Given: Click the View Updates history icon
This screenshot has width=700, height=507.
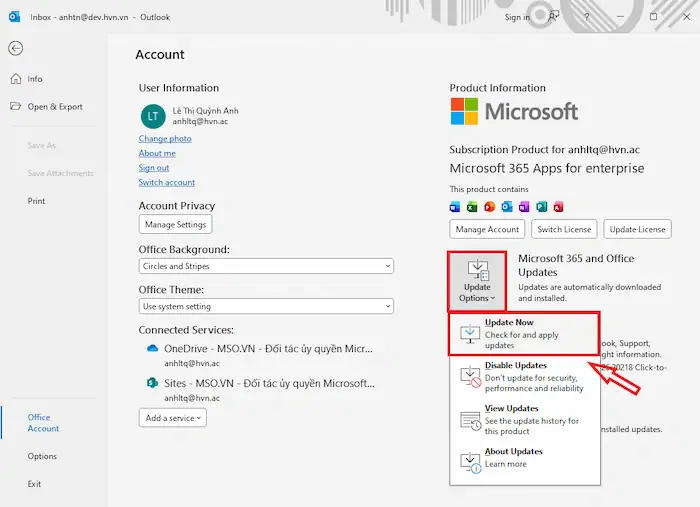Looking at the screenshot, I should (x=471, y=420).
